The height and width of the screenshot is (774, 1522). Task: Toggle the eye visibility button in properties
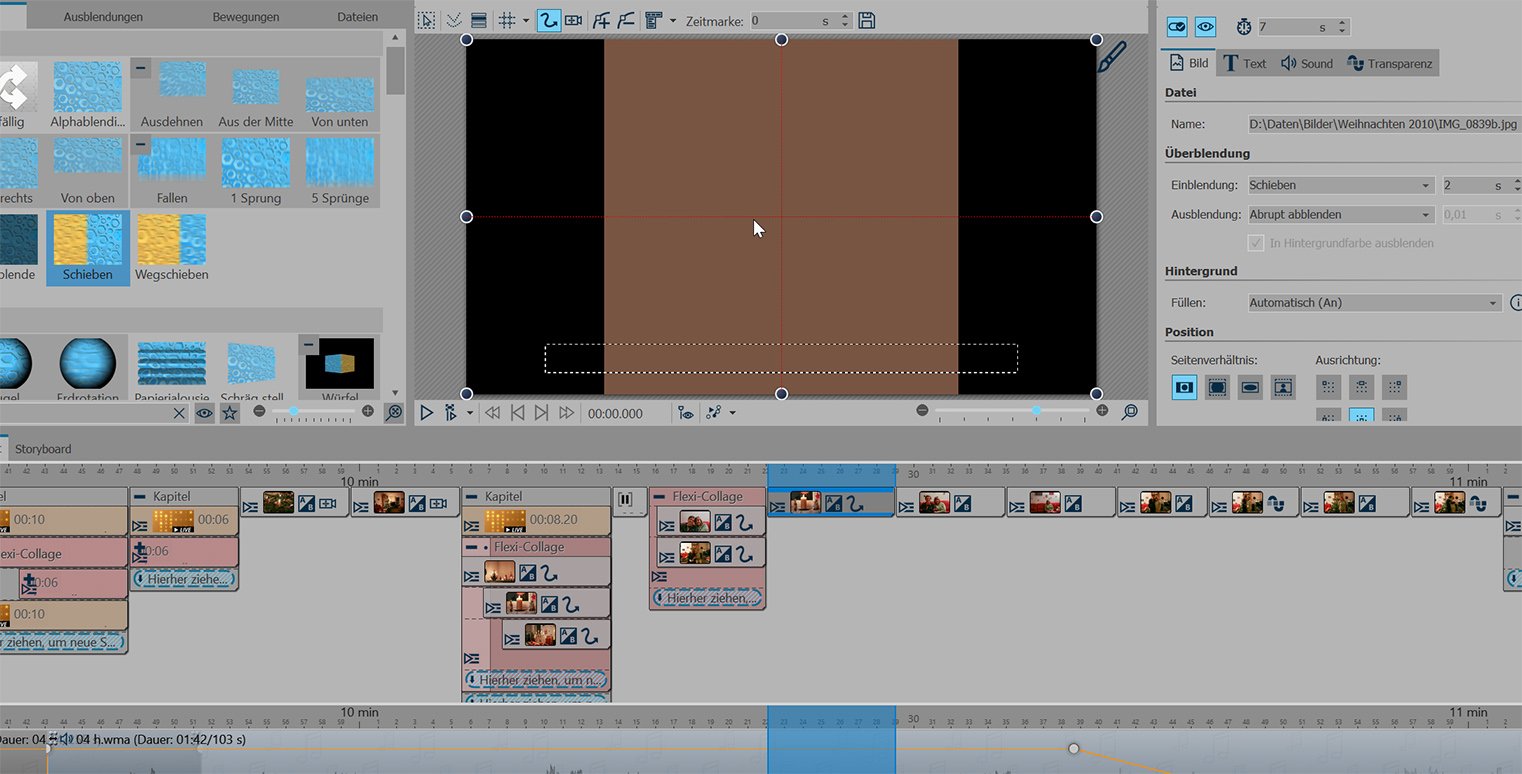(1206, 27)
